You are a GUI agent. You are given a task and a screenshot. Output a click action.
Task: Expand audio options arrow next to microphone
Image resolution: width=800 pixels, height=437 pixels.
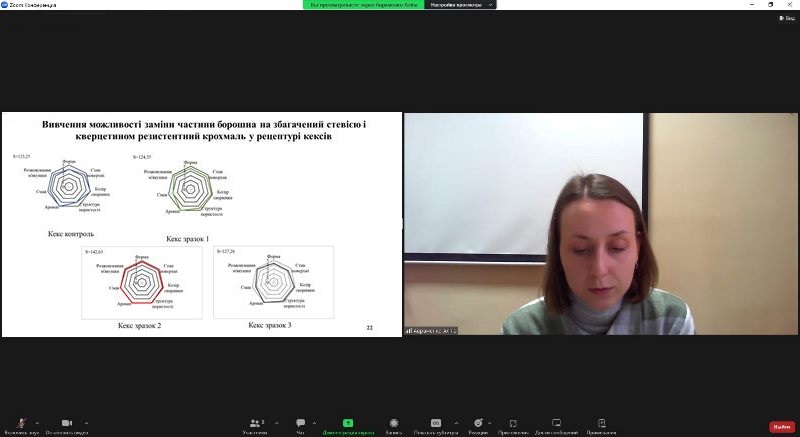[x=37, y=423]
